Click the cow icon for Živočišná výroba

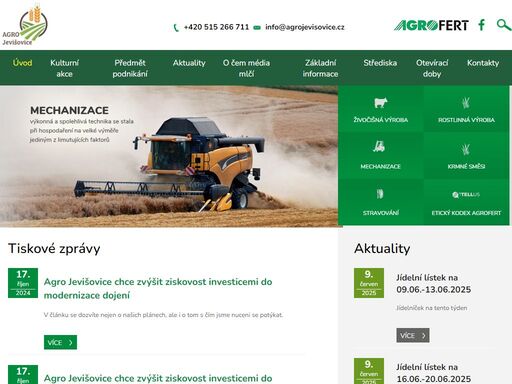point(380,102)
